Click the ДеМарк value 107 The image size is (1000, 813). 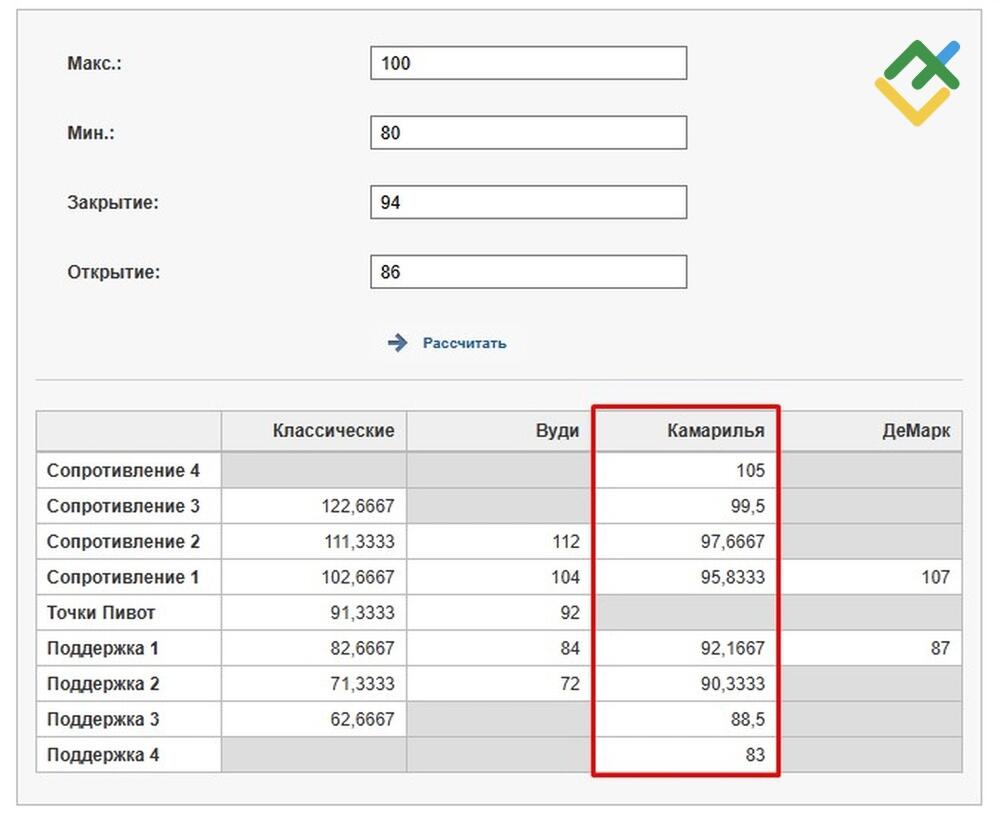[x=936, y=577]
